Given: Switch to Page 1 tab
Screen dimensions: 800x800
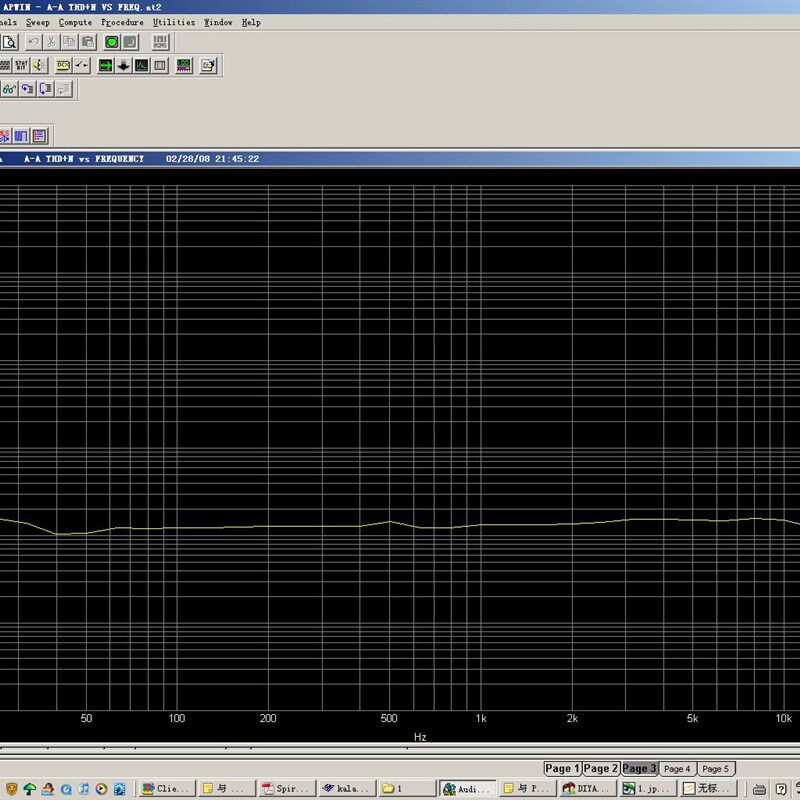Looking at the screenshot, I should click(561, 768).
